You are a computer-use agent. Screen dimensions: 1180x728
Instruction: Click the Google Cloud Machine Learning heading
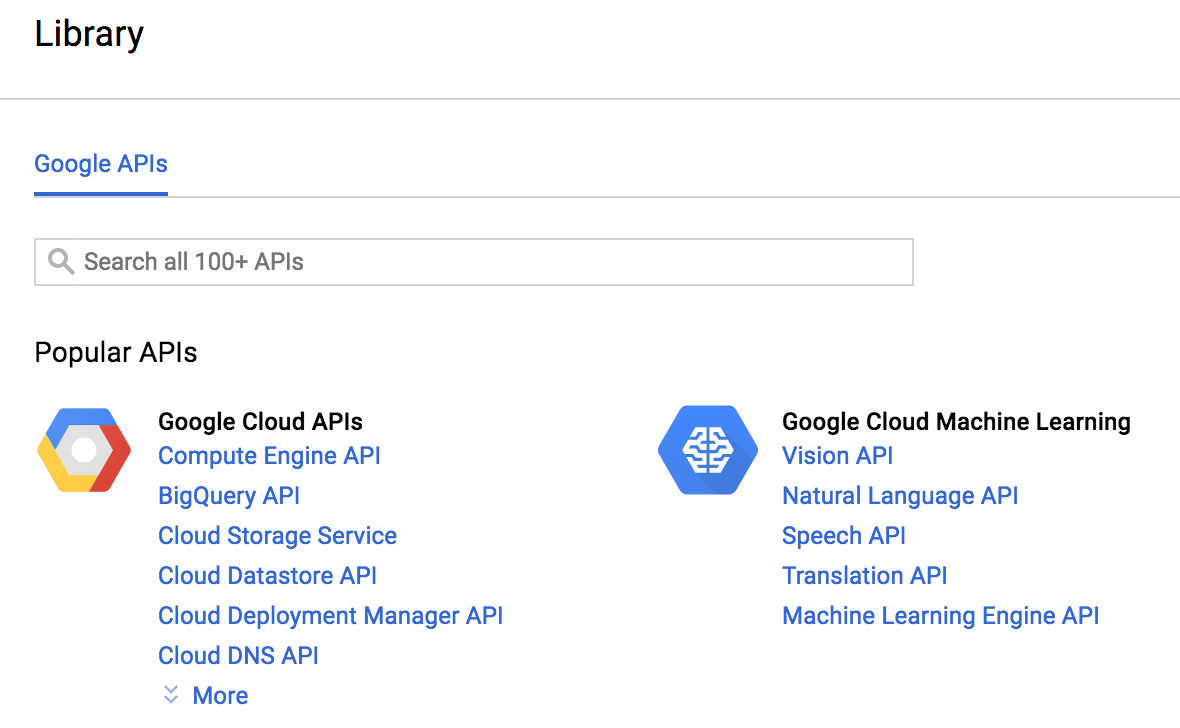(956, 422)
